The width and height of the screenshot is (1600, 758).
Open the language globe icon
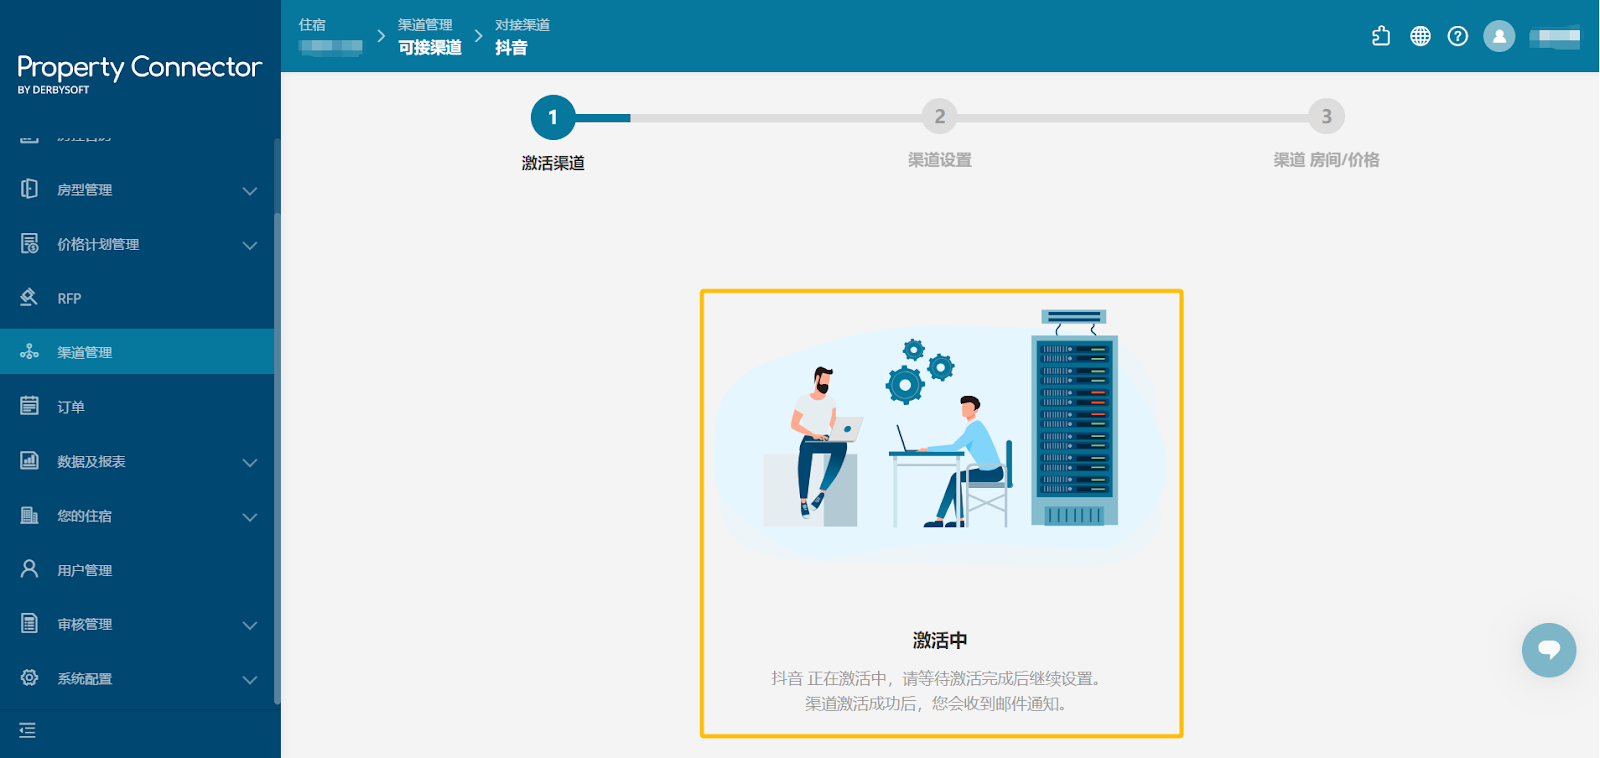[x=1420, y=36]
